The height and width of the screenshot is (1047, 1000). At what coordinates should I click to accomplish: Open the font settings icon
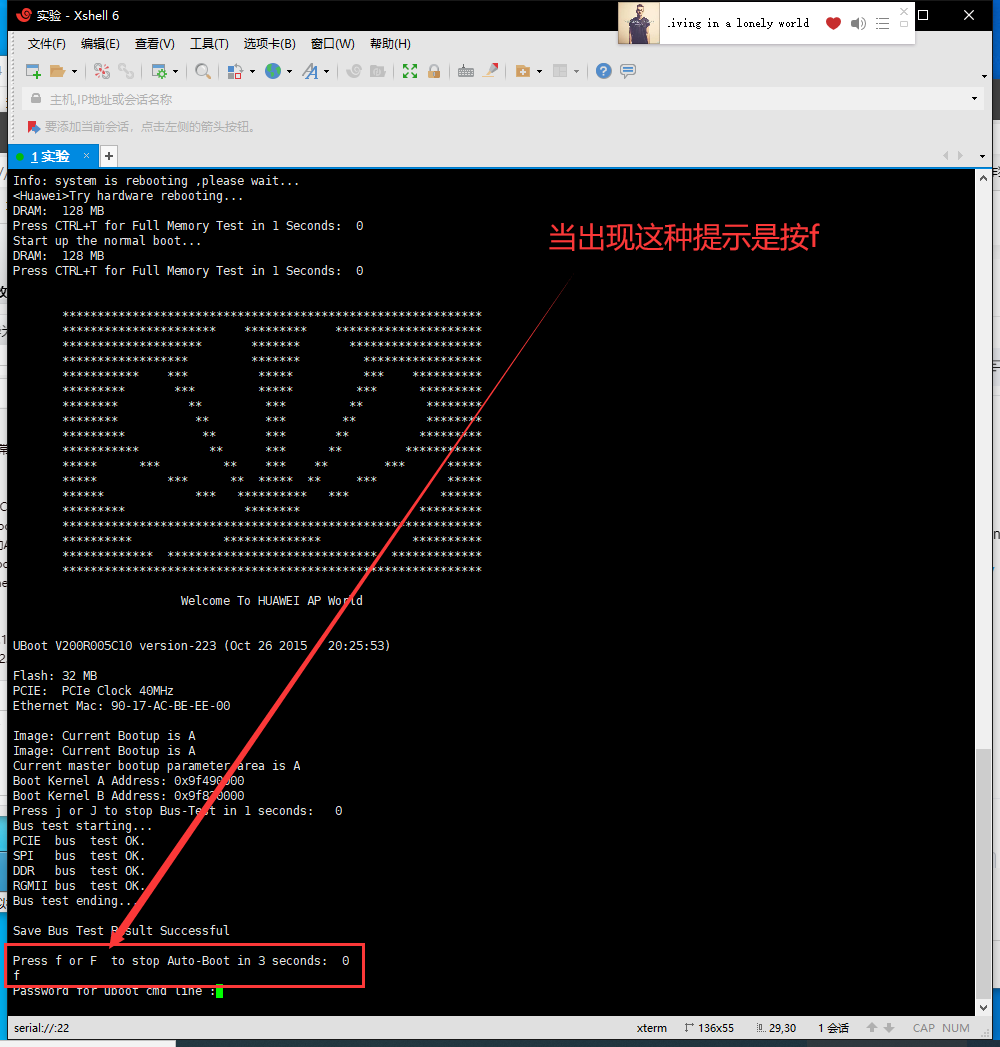coord(310,71)
